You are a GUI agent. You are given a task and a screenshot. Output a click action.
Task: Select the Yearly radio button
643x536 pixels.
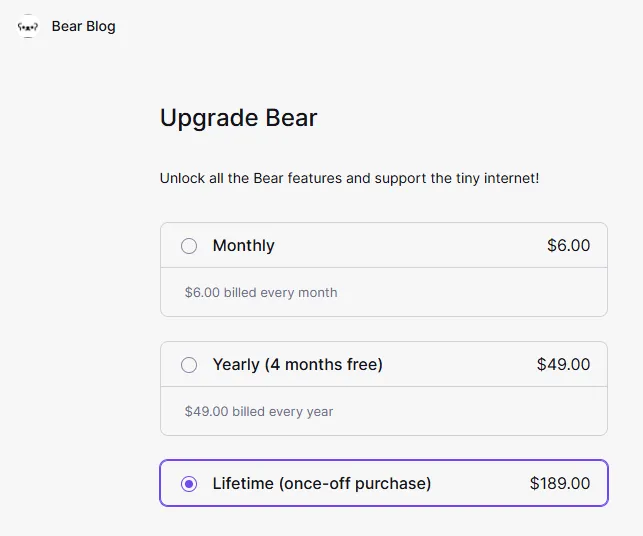(x=189, y=365)
